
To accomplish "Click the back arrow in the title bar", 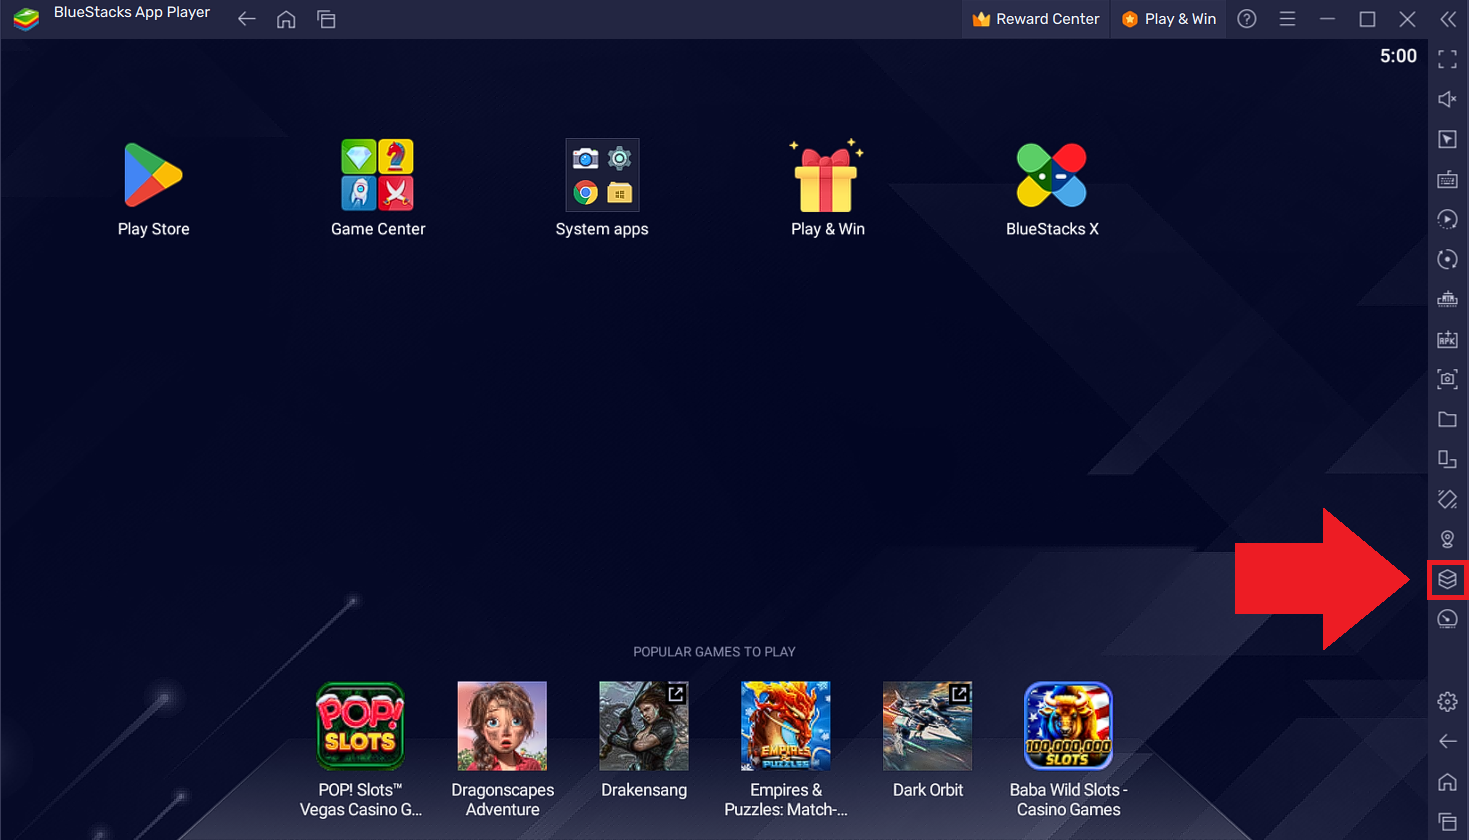I will 247,19.
